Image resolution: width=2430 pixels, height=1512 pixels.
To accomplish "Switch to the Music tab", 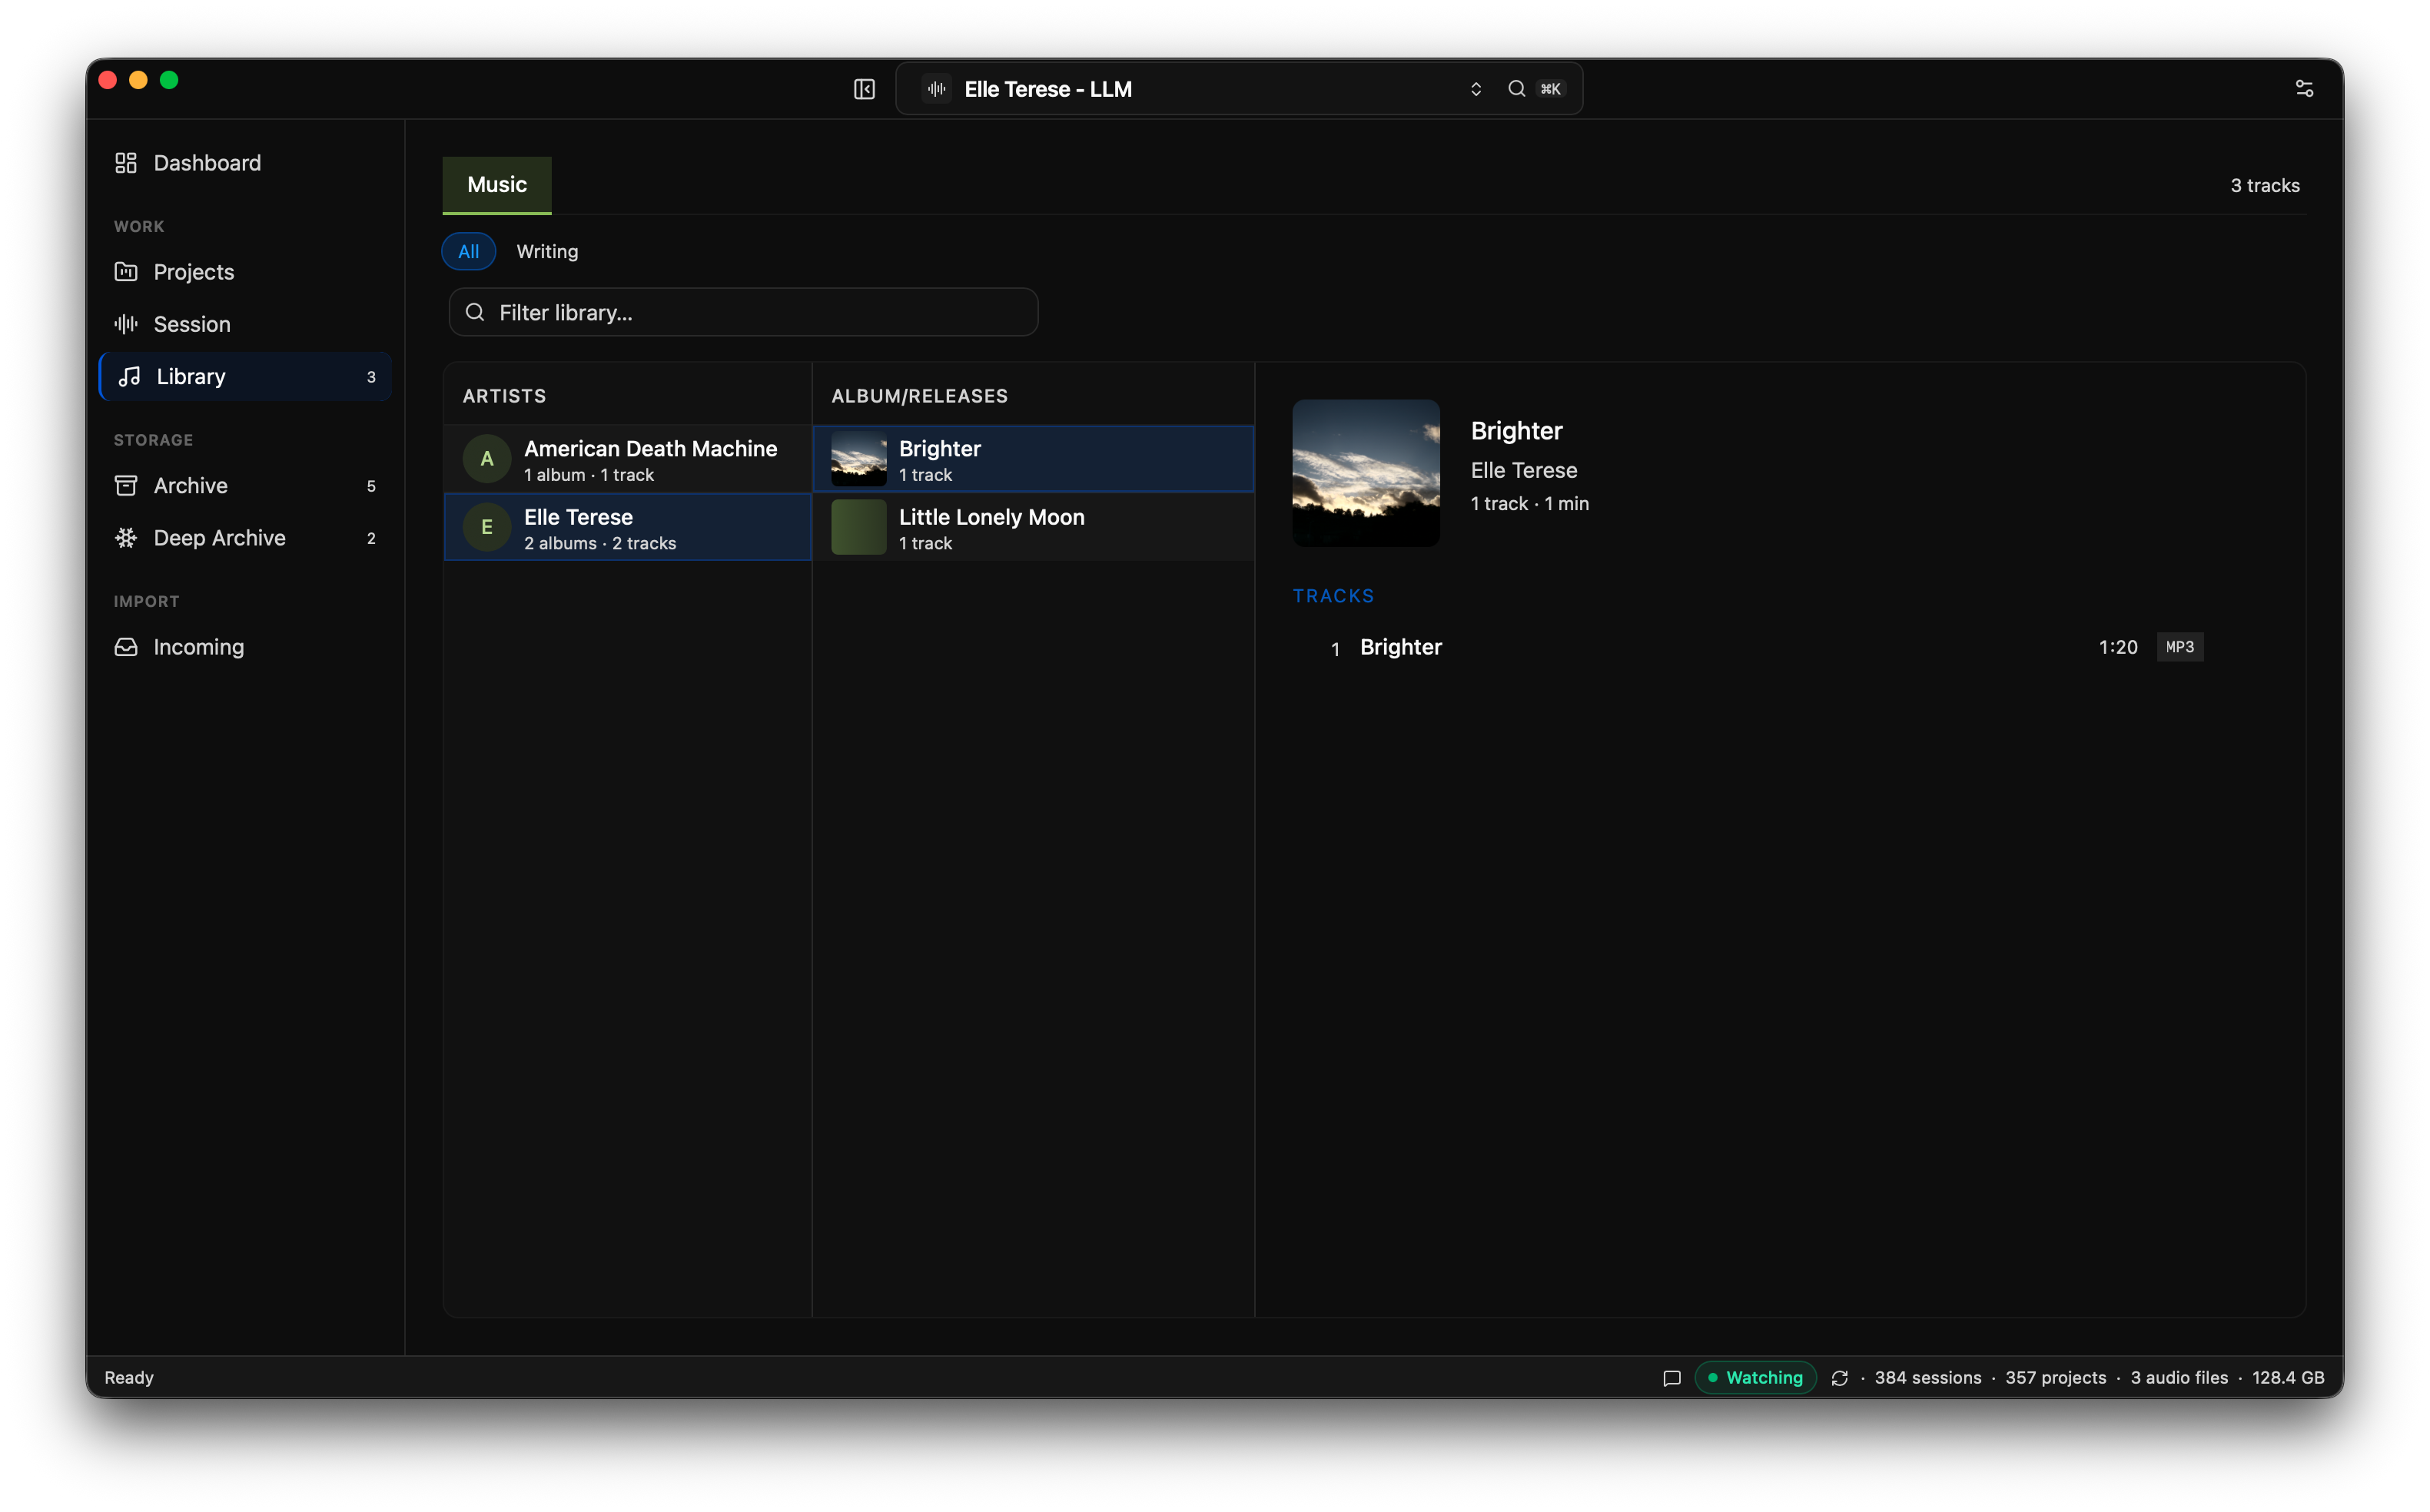I will coord(497,185).
